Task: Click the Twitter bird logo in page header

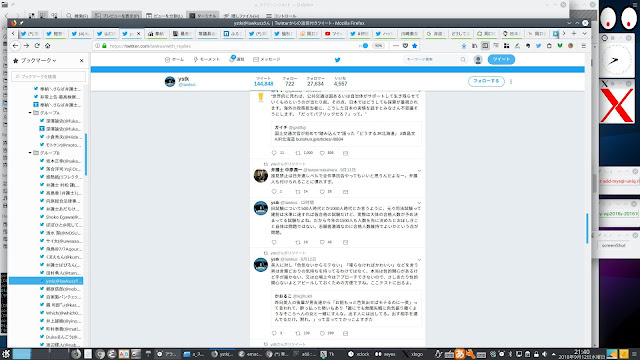Action: 337,60
